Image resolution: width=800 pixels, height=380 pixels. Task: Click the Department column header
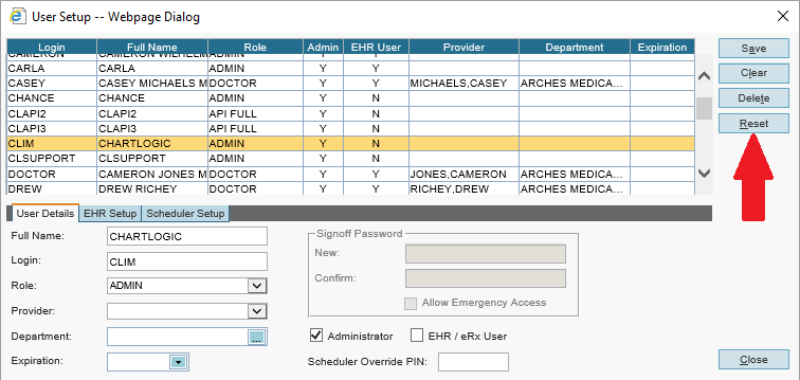[574, 47]
